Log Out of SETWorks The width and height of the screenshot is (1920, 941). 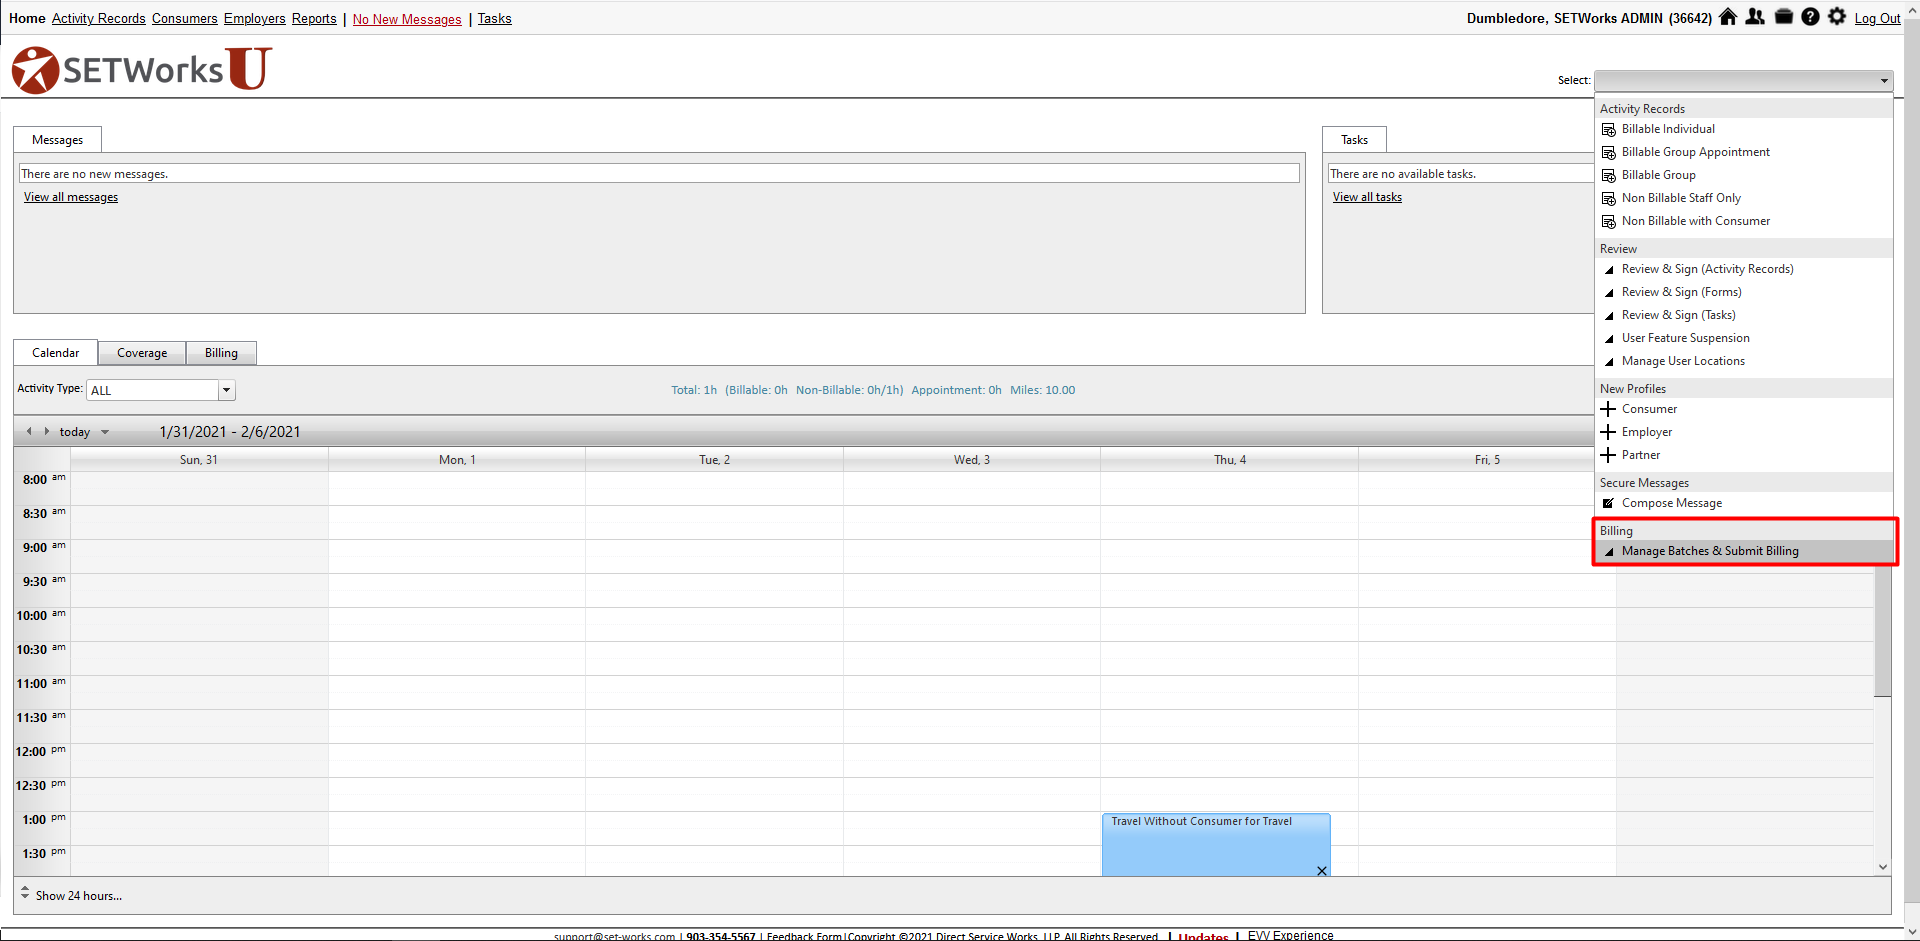click(1877, 18)
